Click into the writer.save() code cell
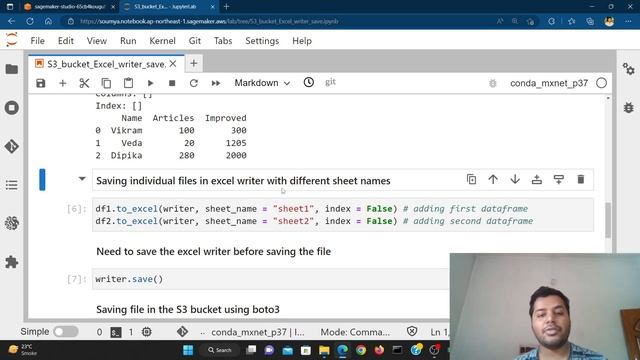The width and height of the screenshot is (640, 360). [271, 279]
